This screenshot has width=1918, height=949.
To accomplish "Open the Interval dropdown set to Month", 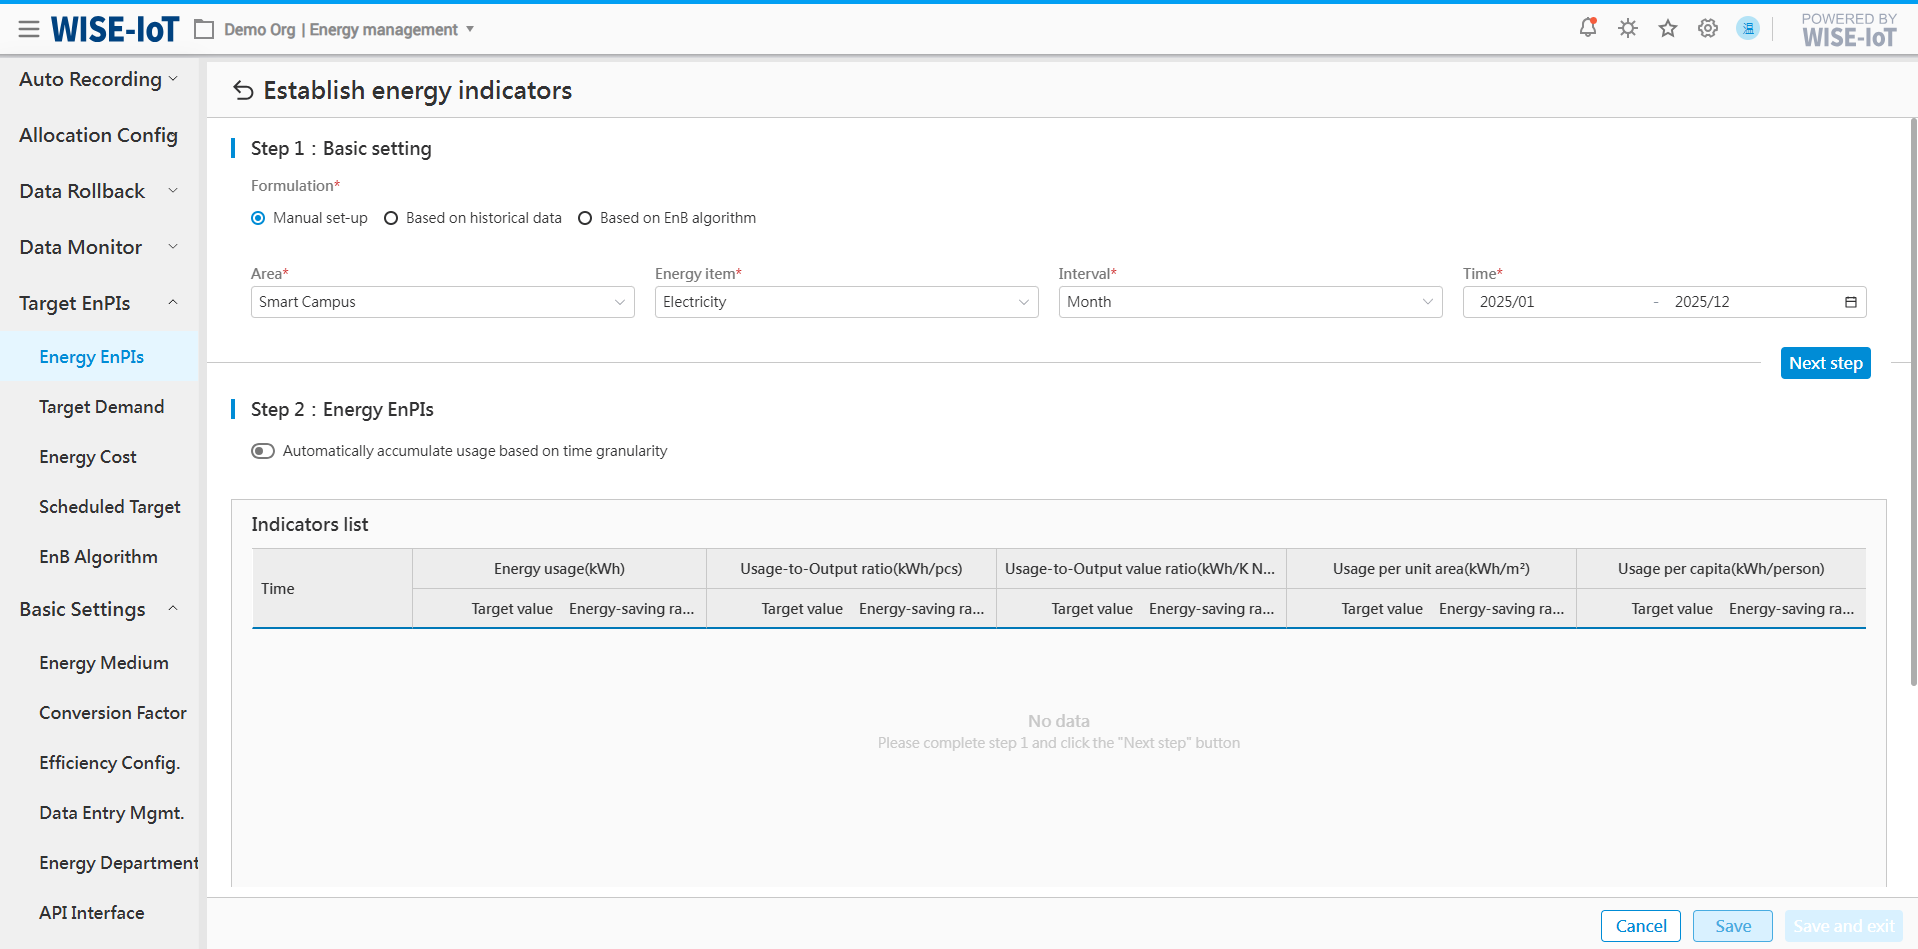I will tap(1250, 302).
